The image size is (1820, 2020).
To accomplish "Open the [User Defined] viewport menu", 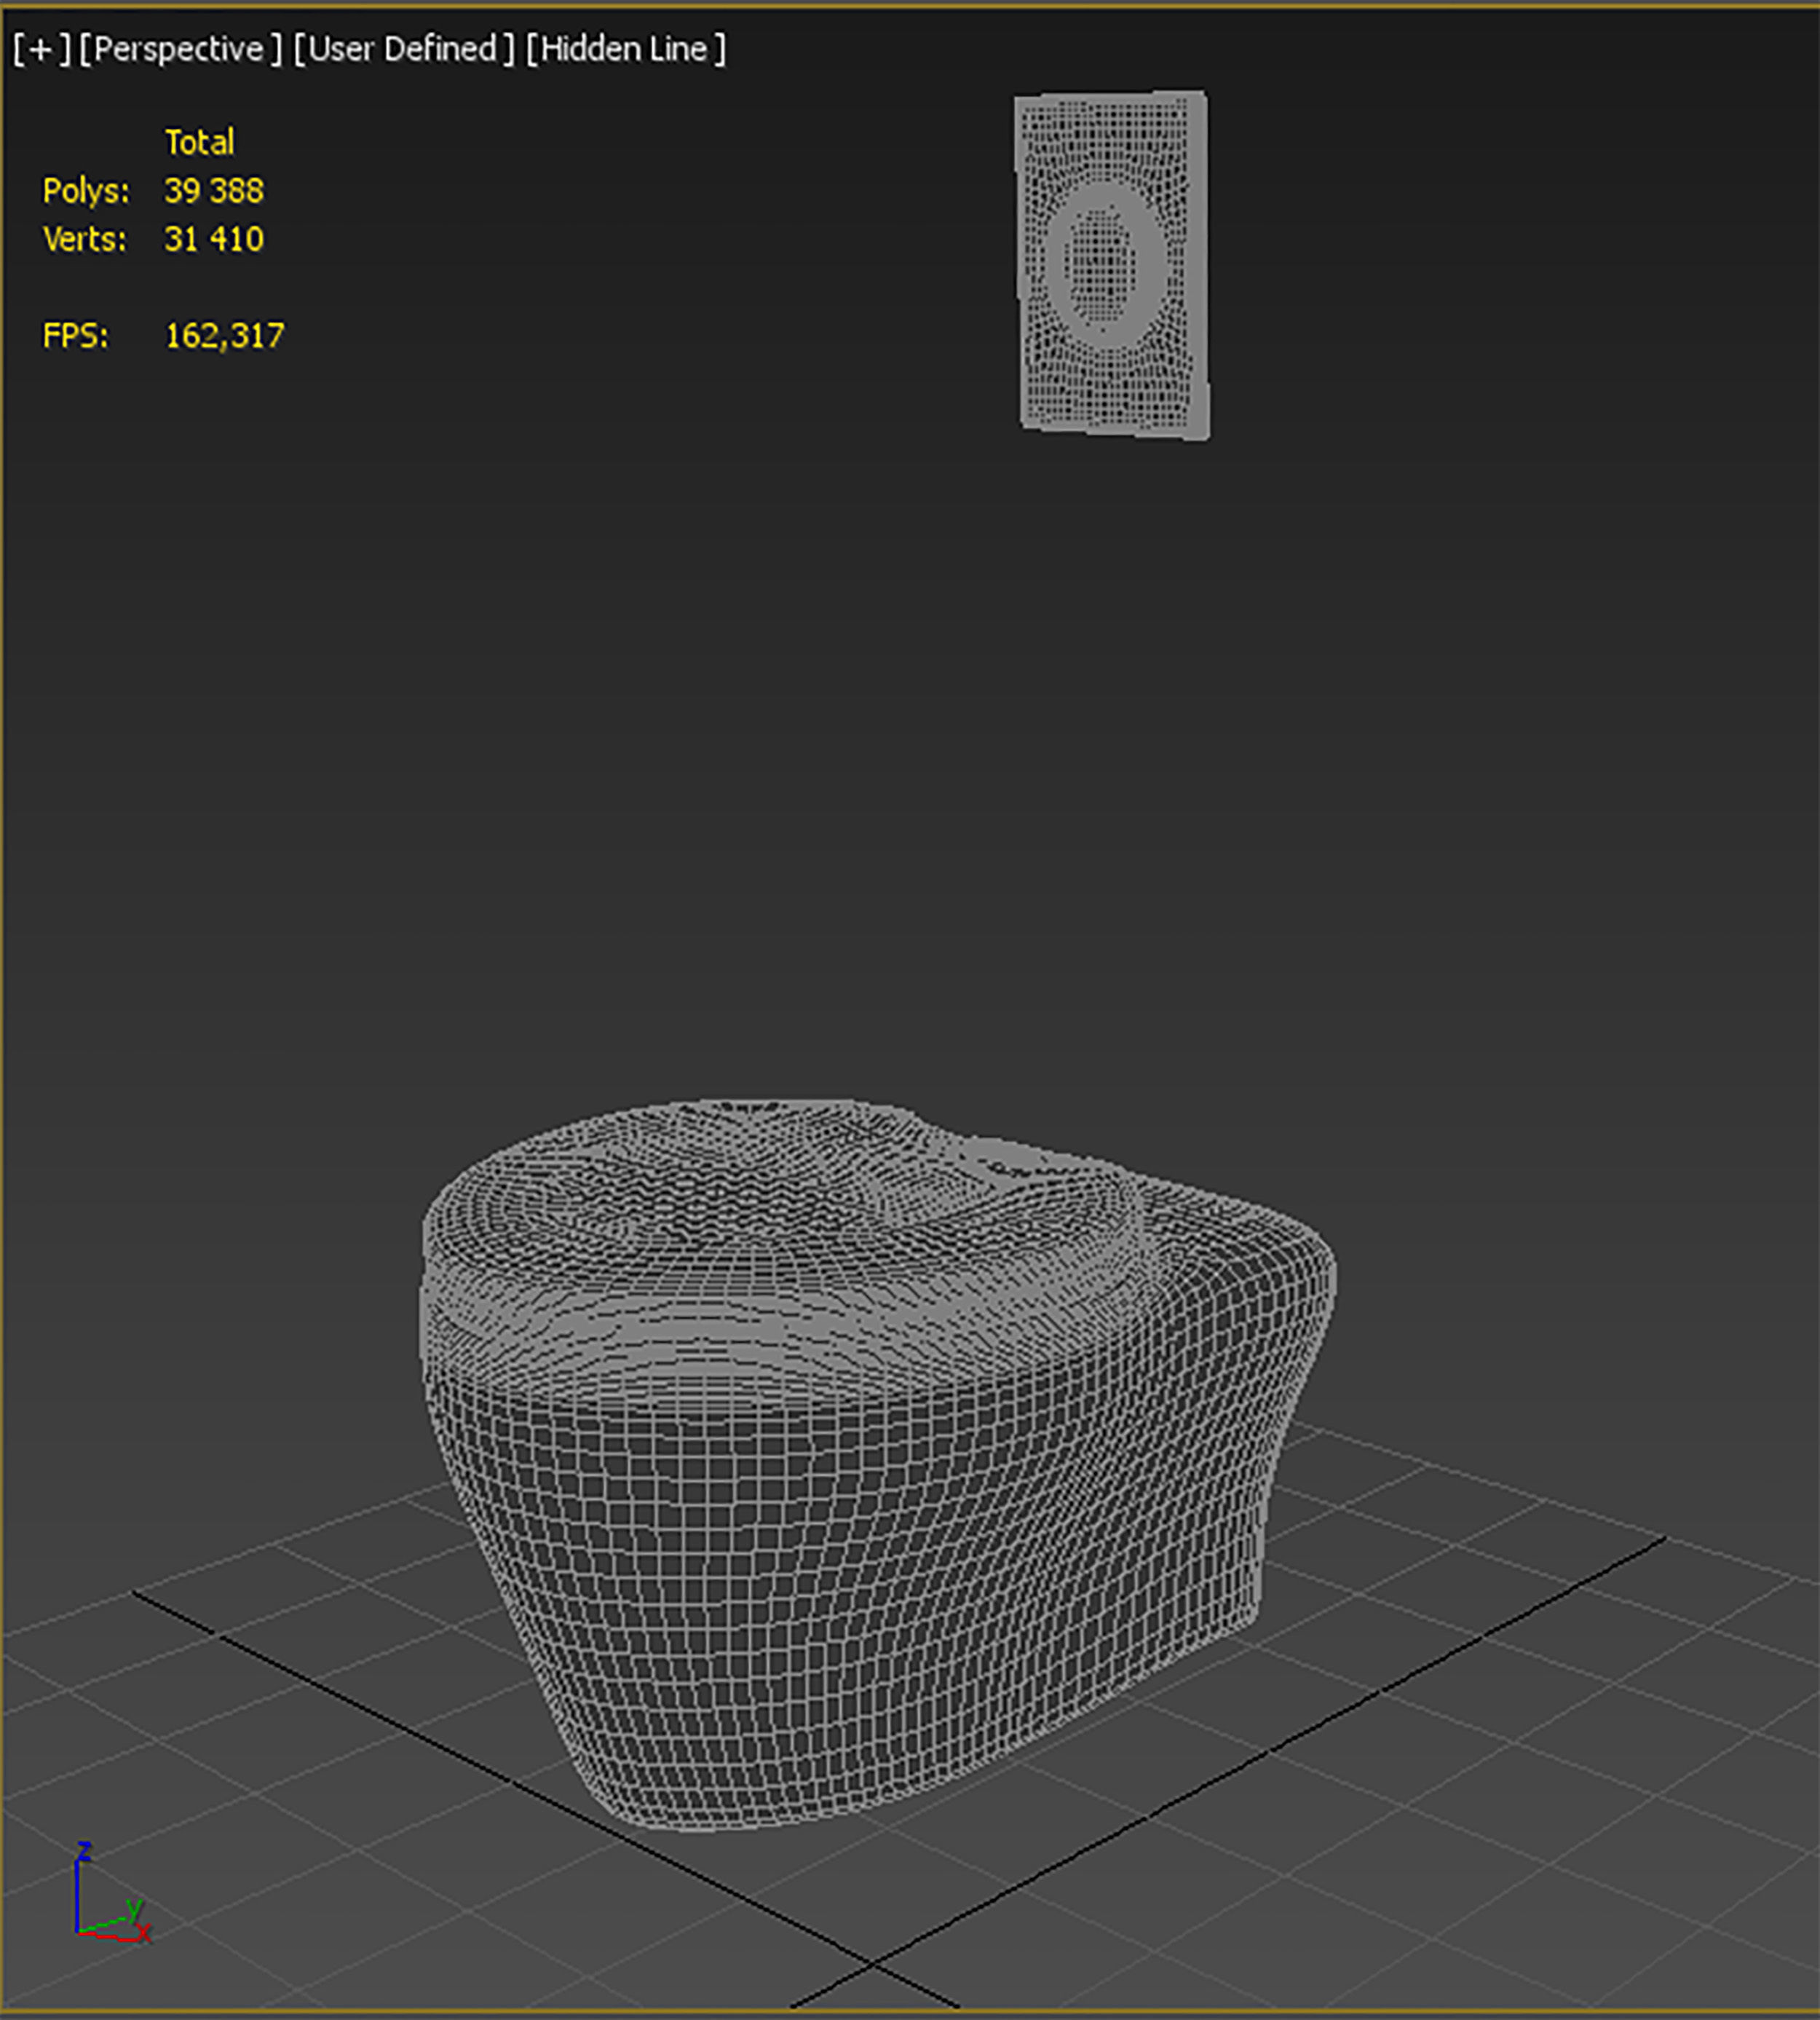I will [404, 49].
